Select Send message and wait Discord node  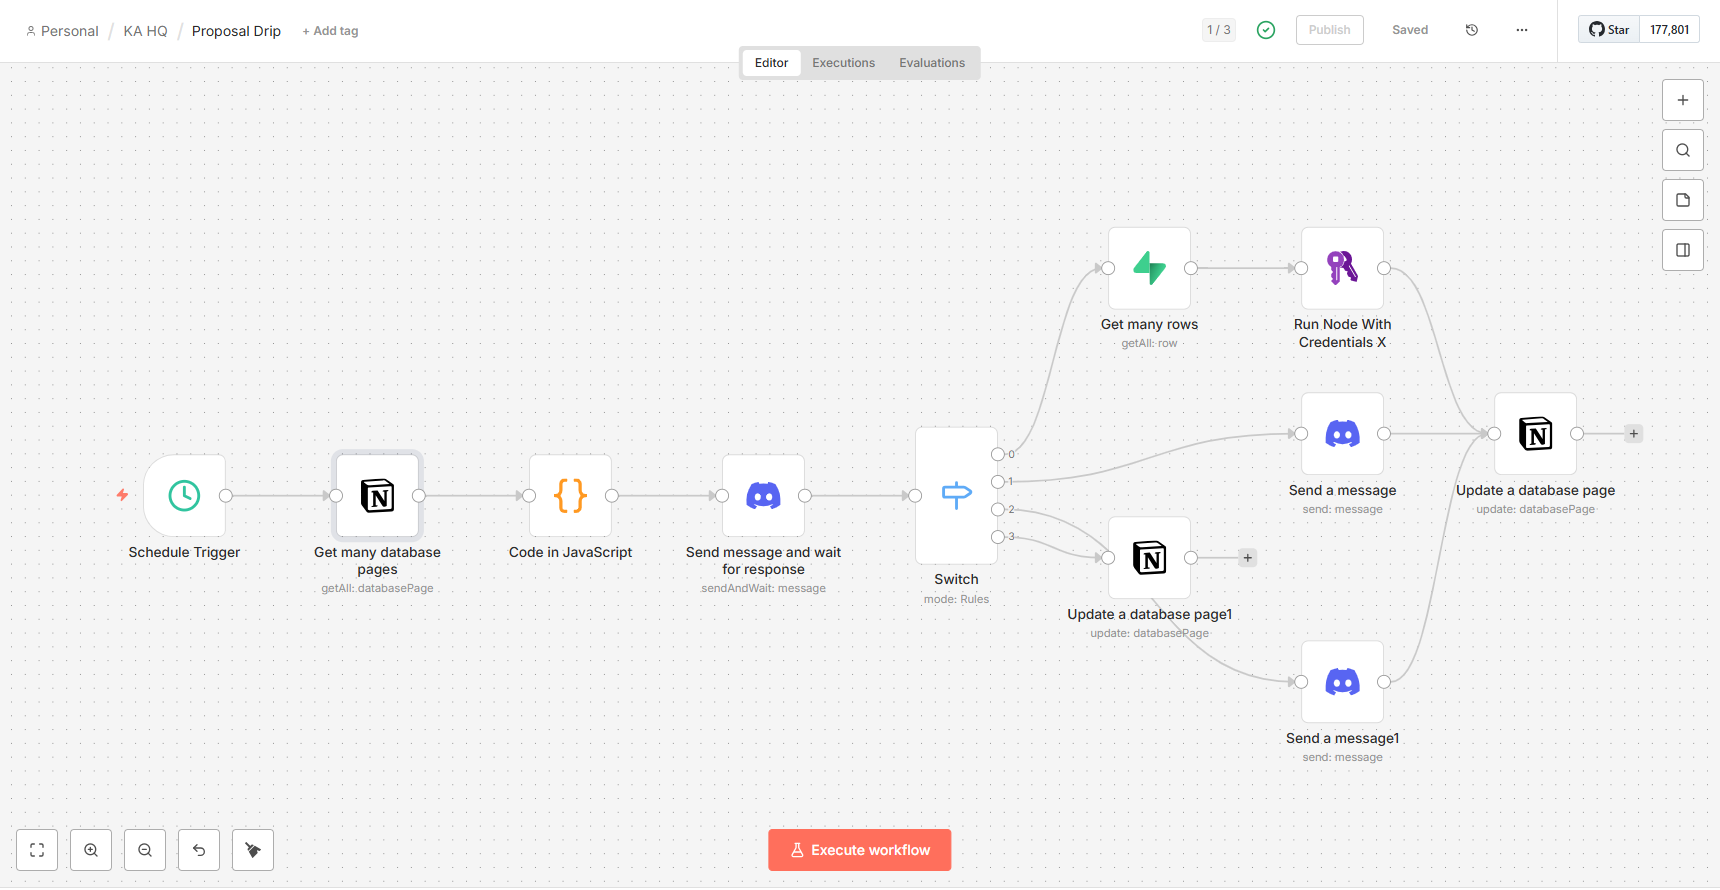coord(763,496)
